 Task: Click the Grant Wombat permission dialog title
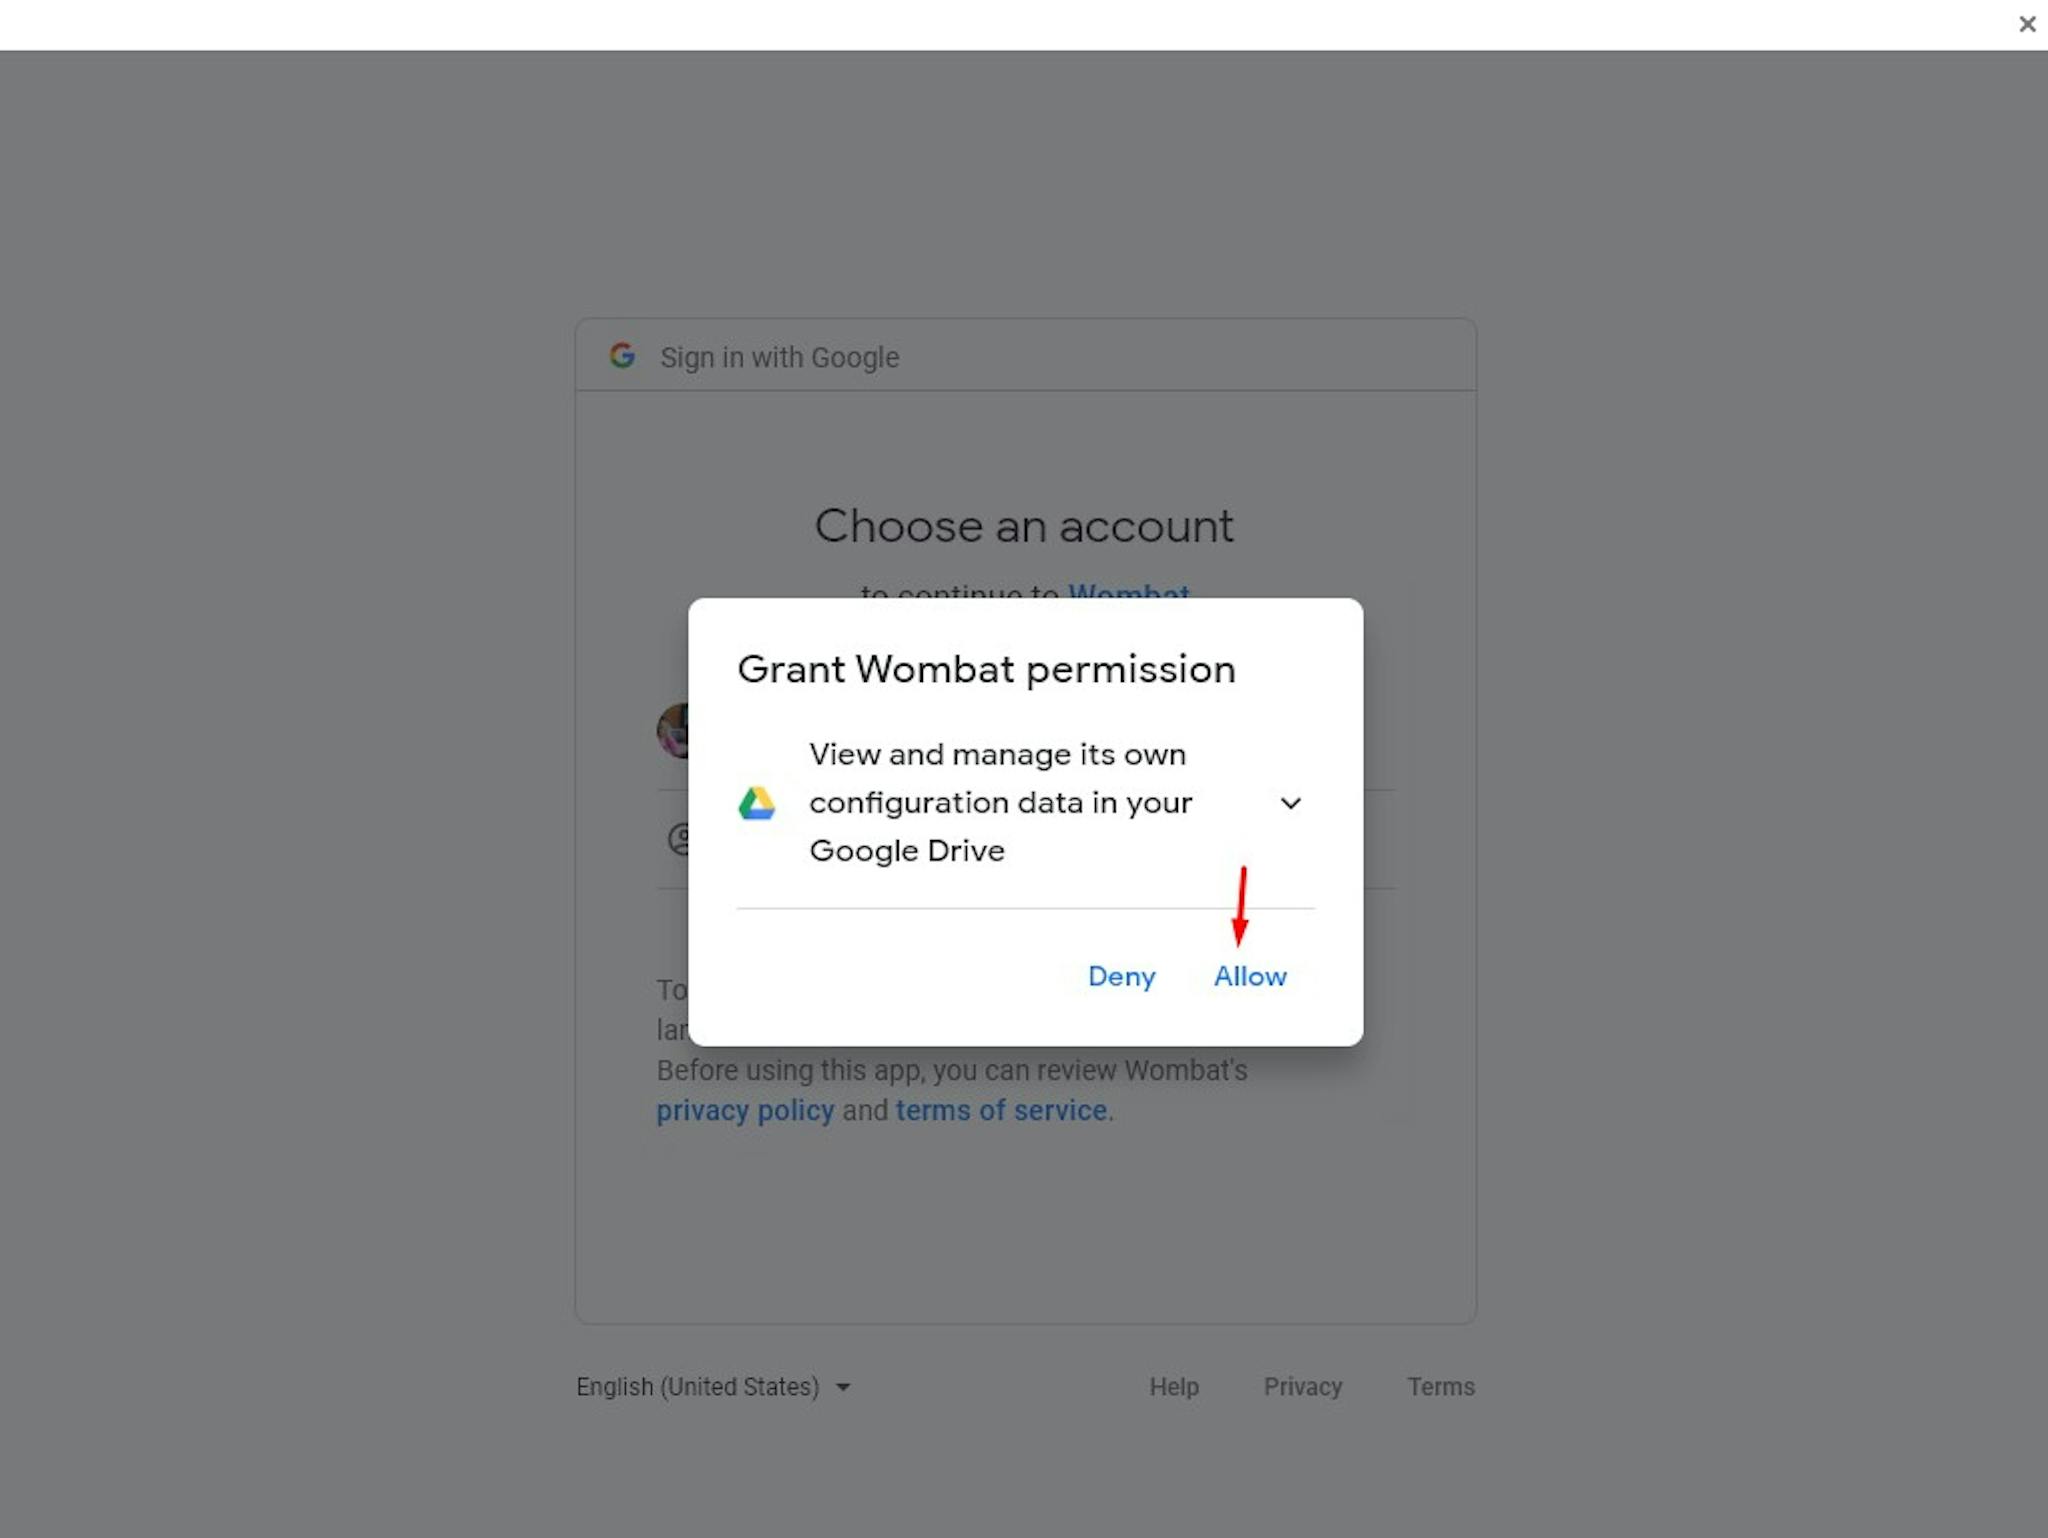986,669
